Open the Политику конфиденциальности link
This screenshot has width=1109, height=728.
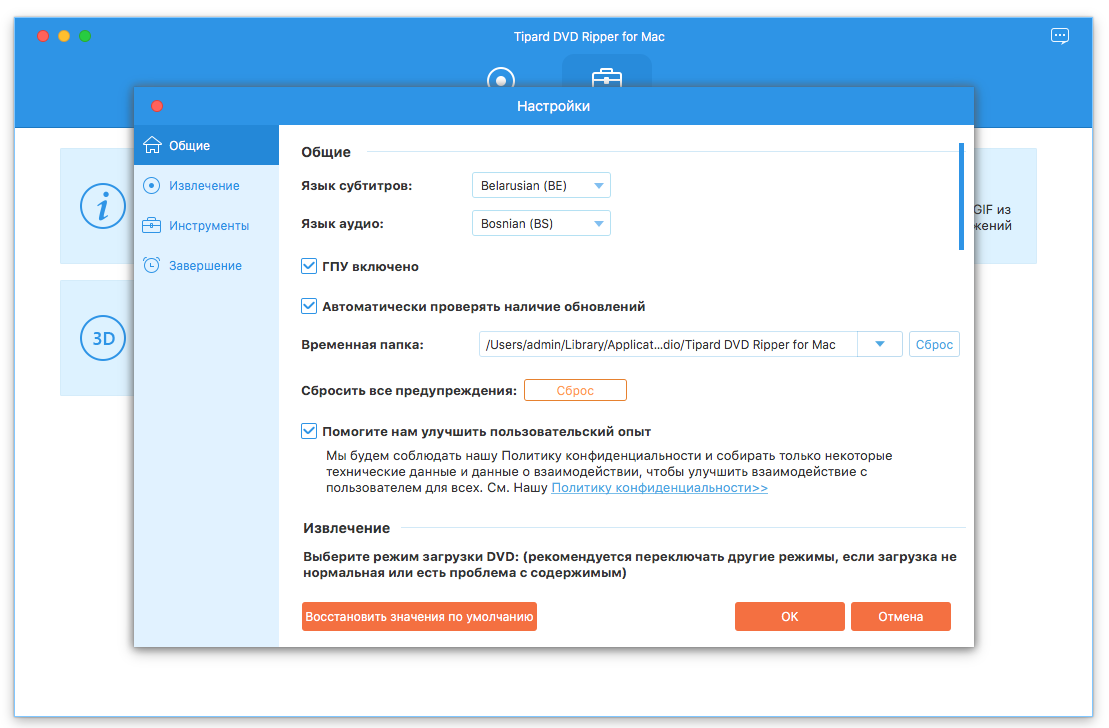(659, 488)
